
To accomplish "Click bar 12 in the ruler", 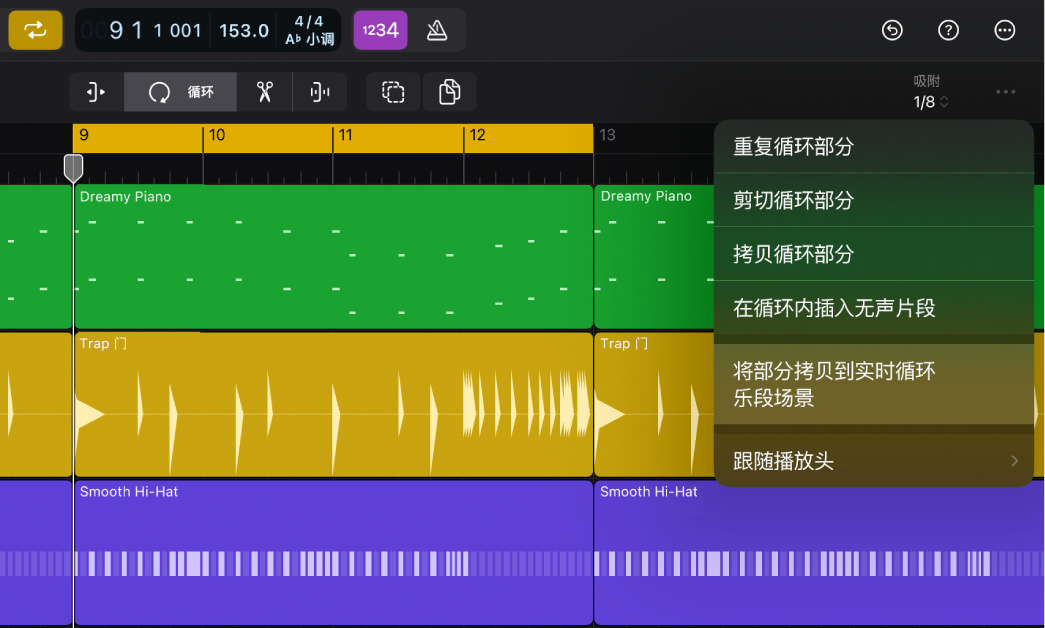I will [x=477, y=135].
